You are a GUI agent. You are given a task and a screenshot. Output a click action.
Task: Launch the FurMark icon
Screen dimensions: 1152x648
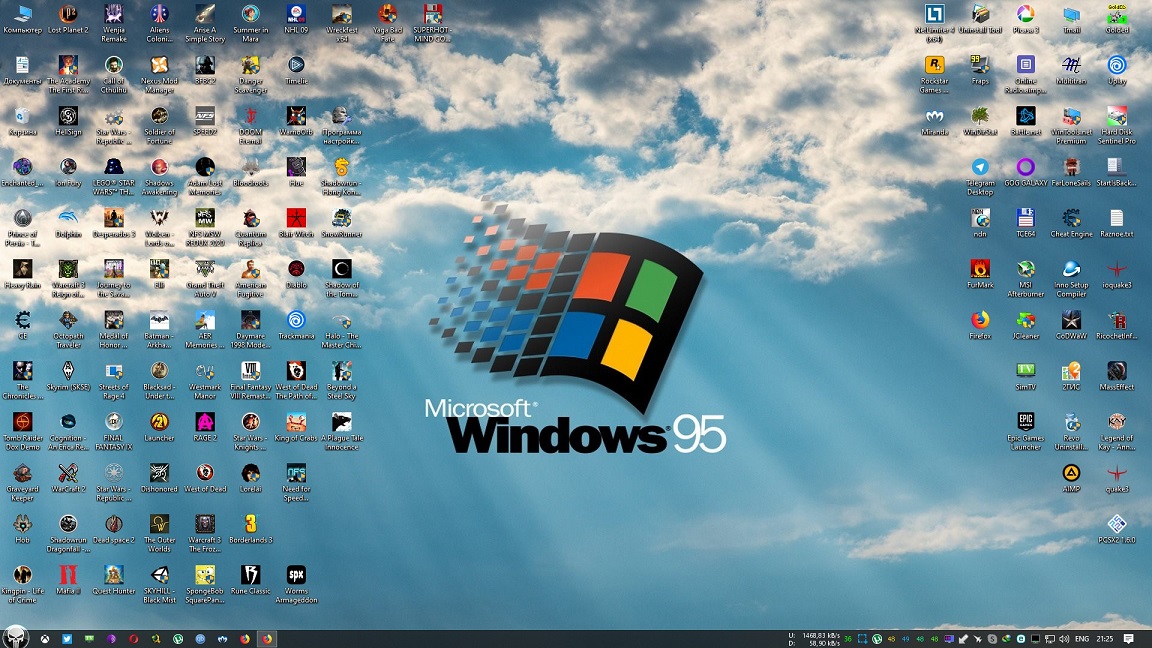point(980,273)
